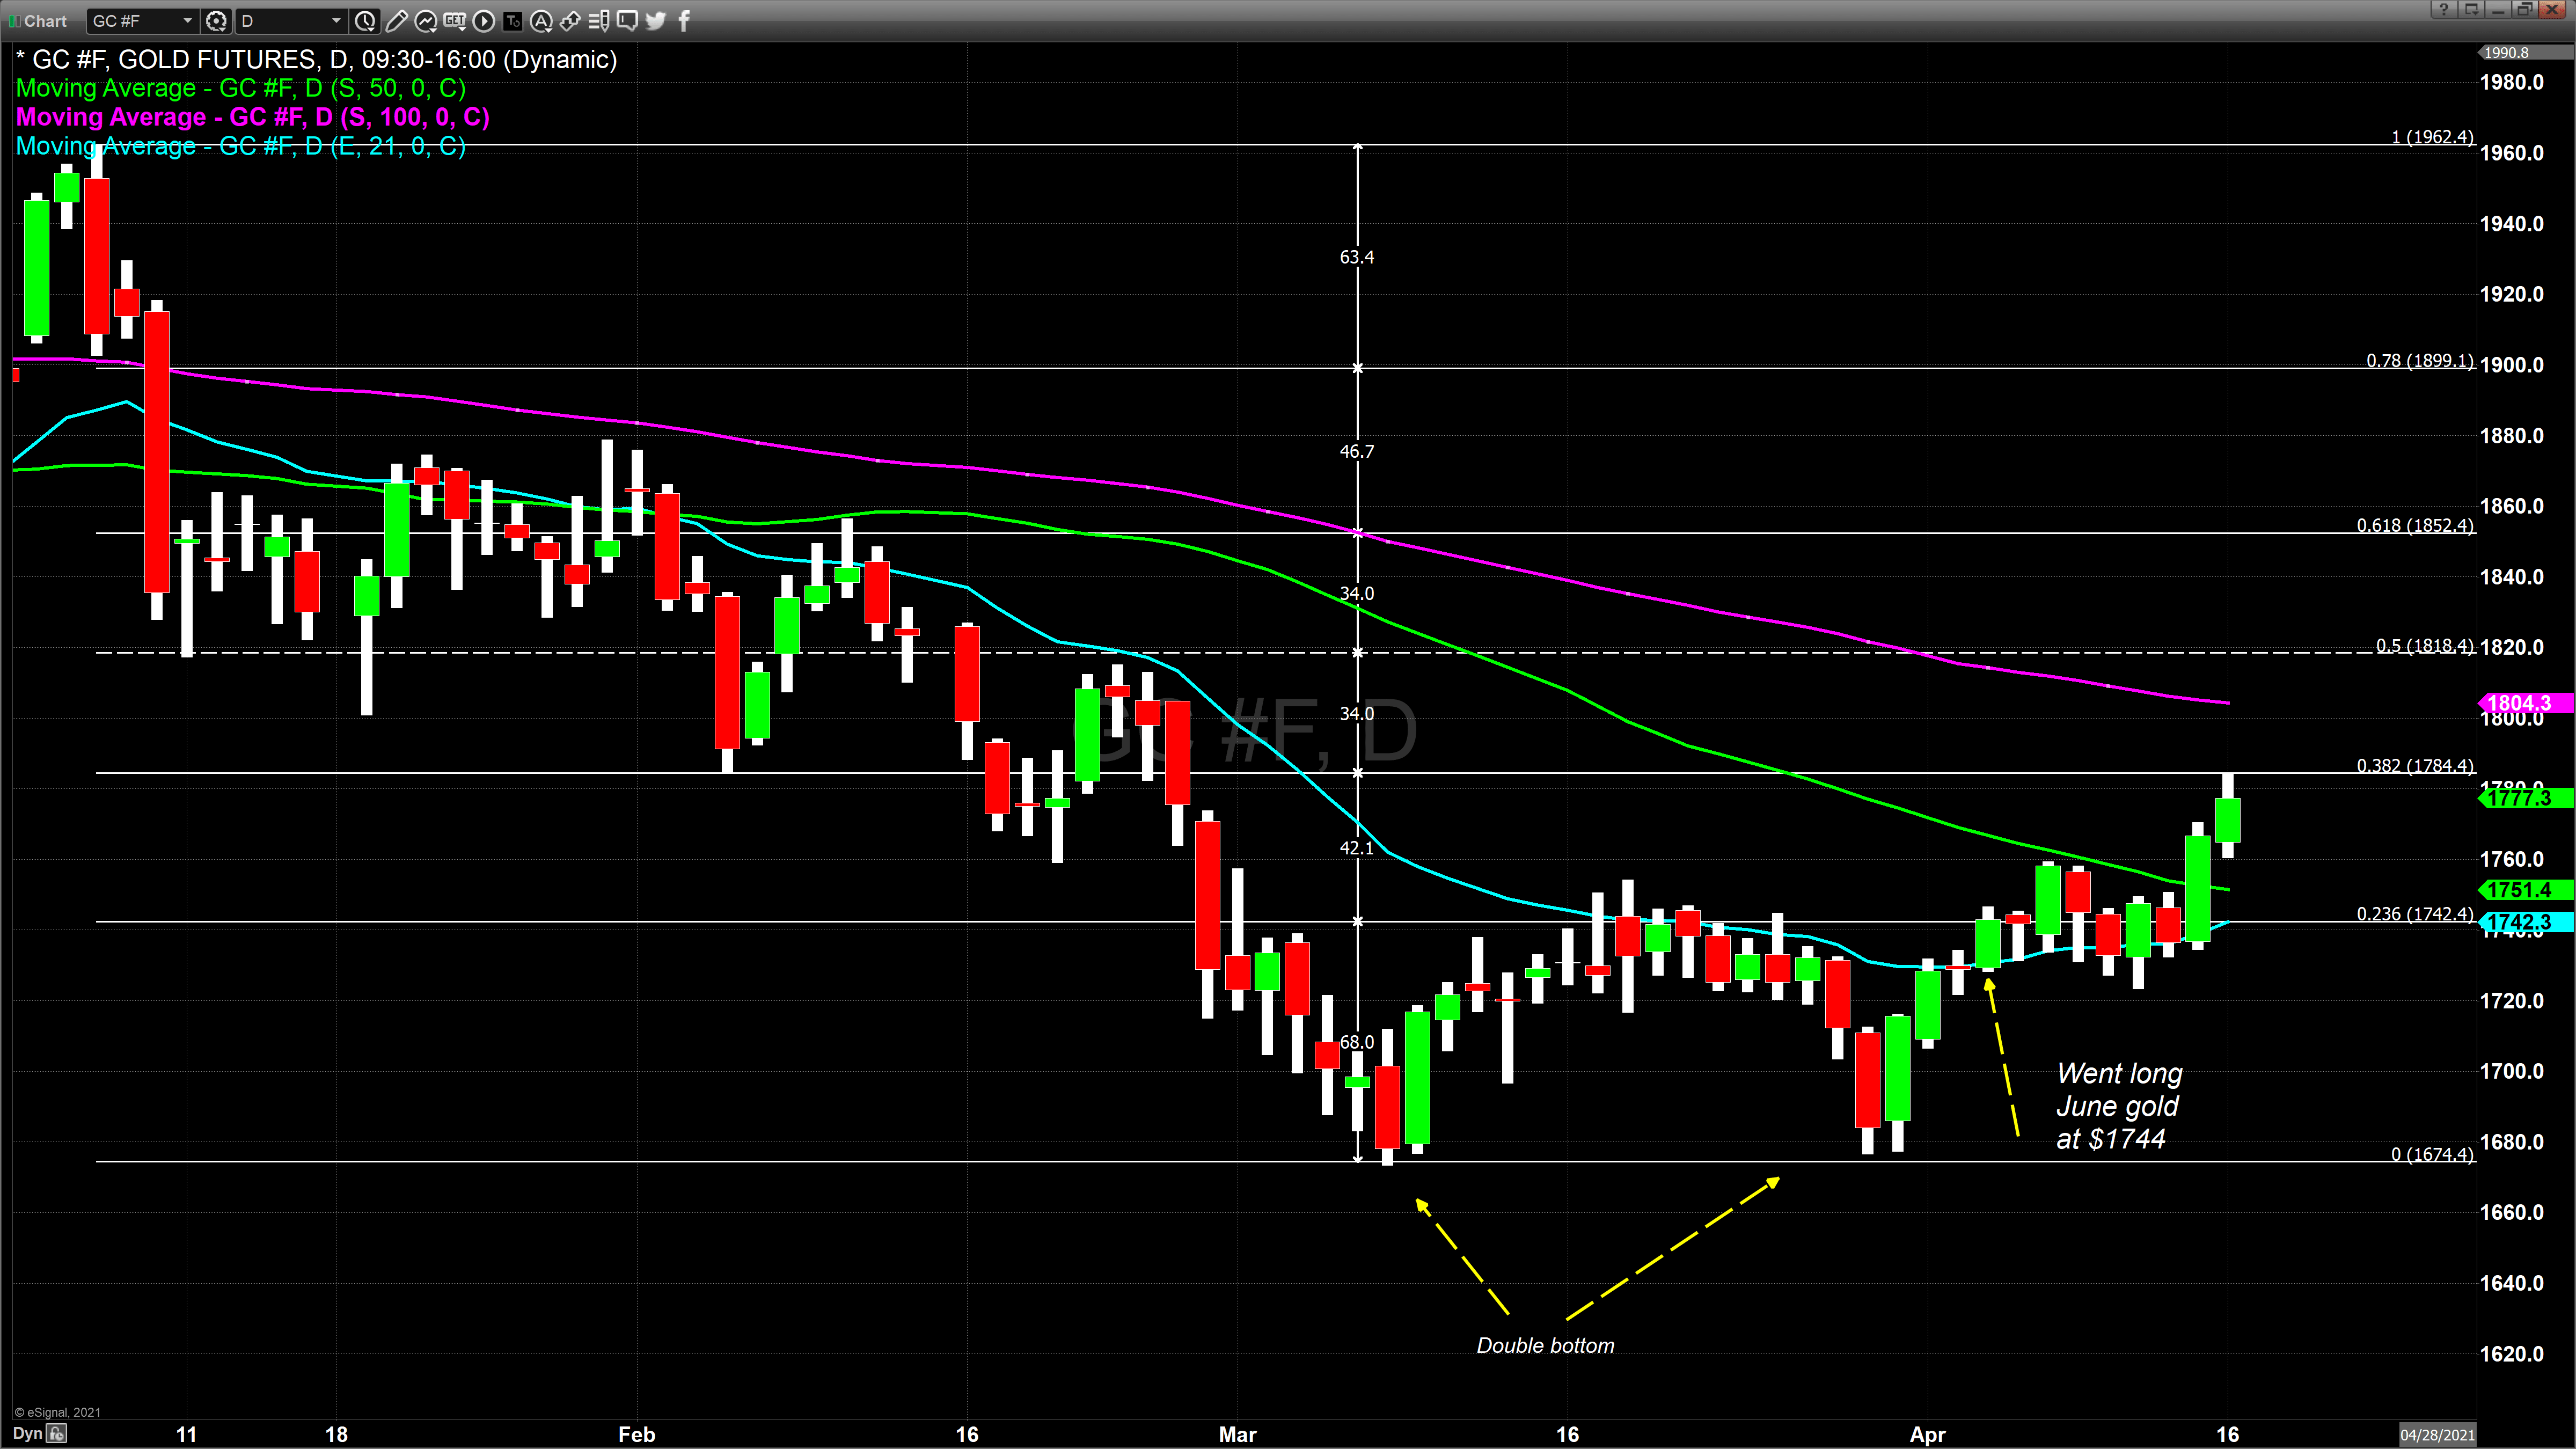Screen dimensions: 2576x1449
Task: Click the symbol link arrows icon
Action: coord(570,20)
